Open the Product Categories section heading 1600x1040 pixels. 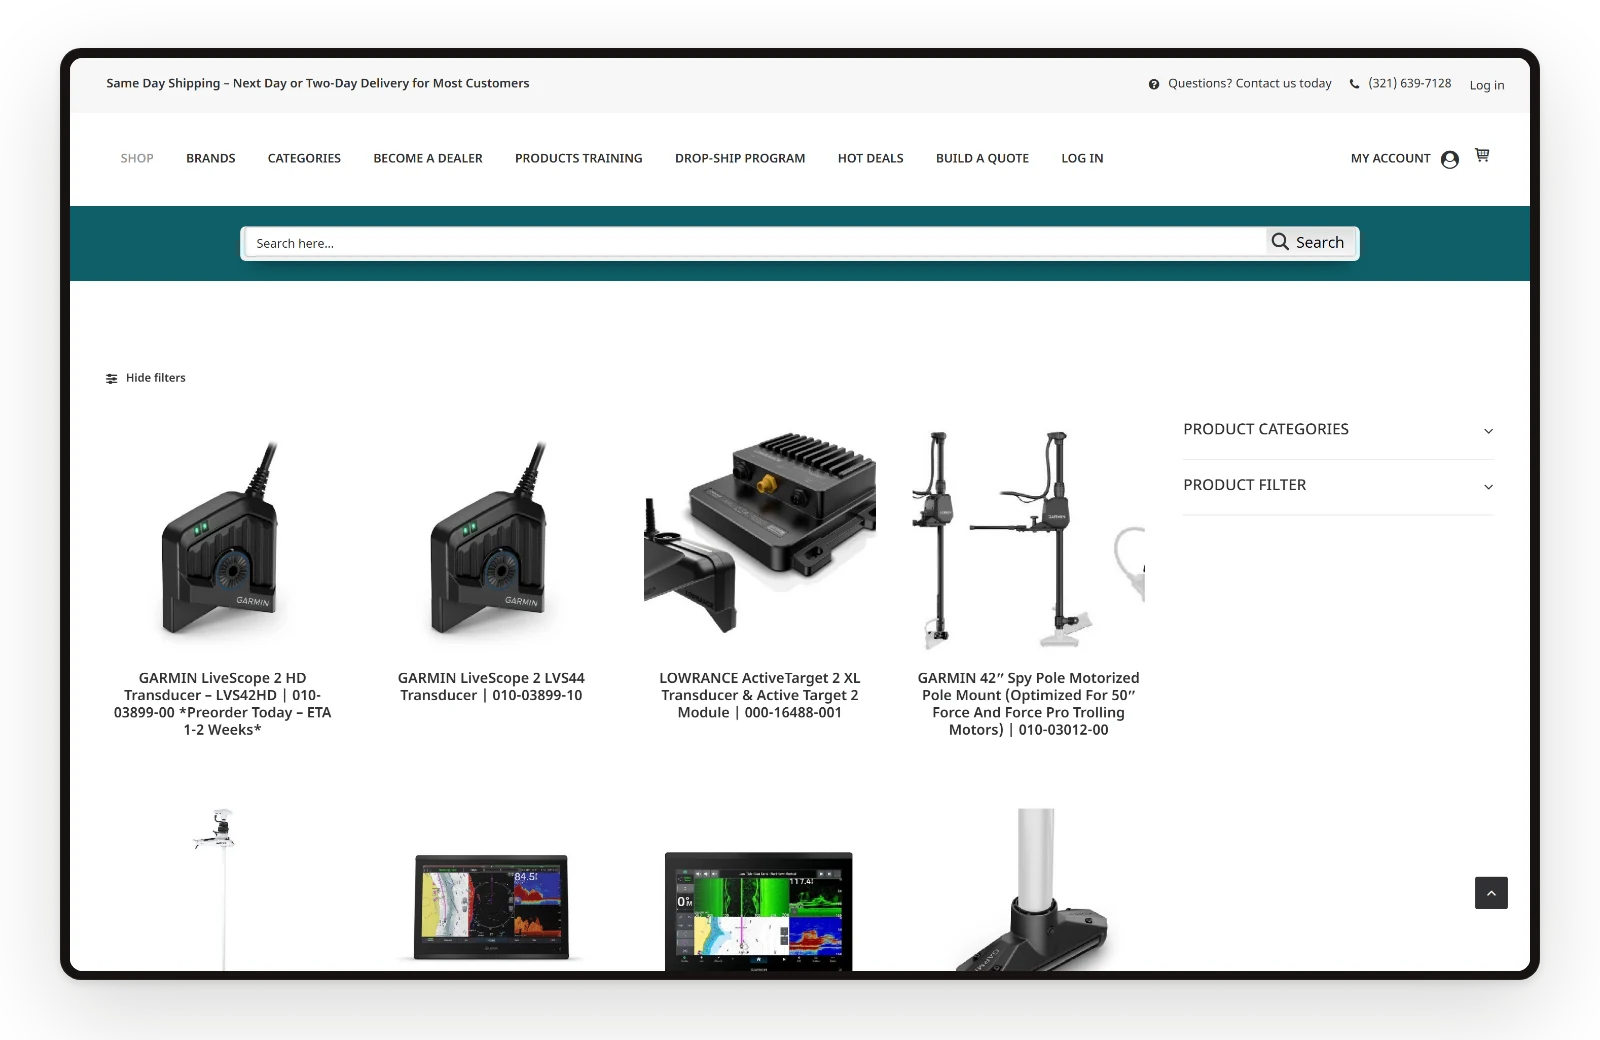[x=1266, y=429]
